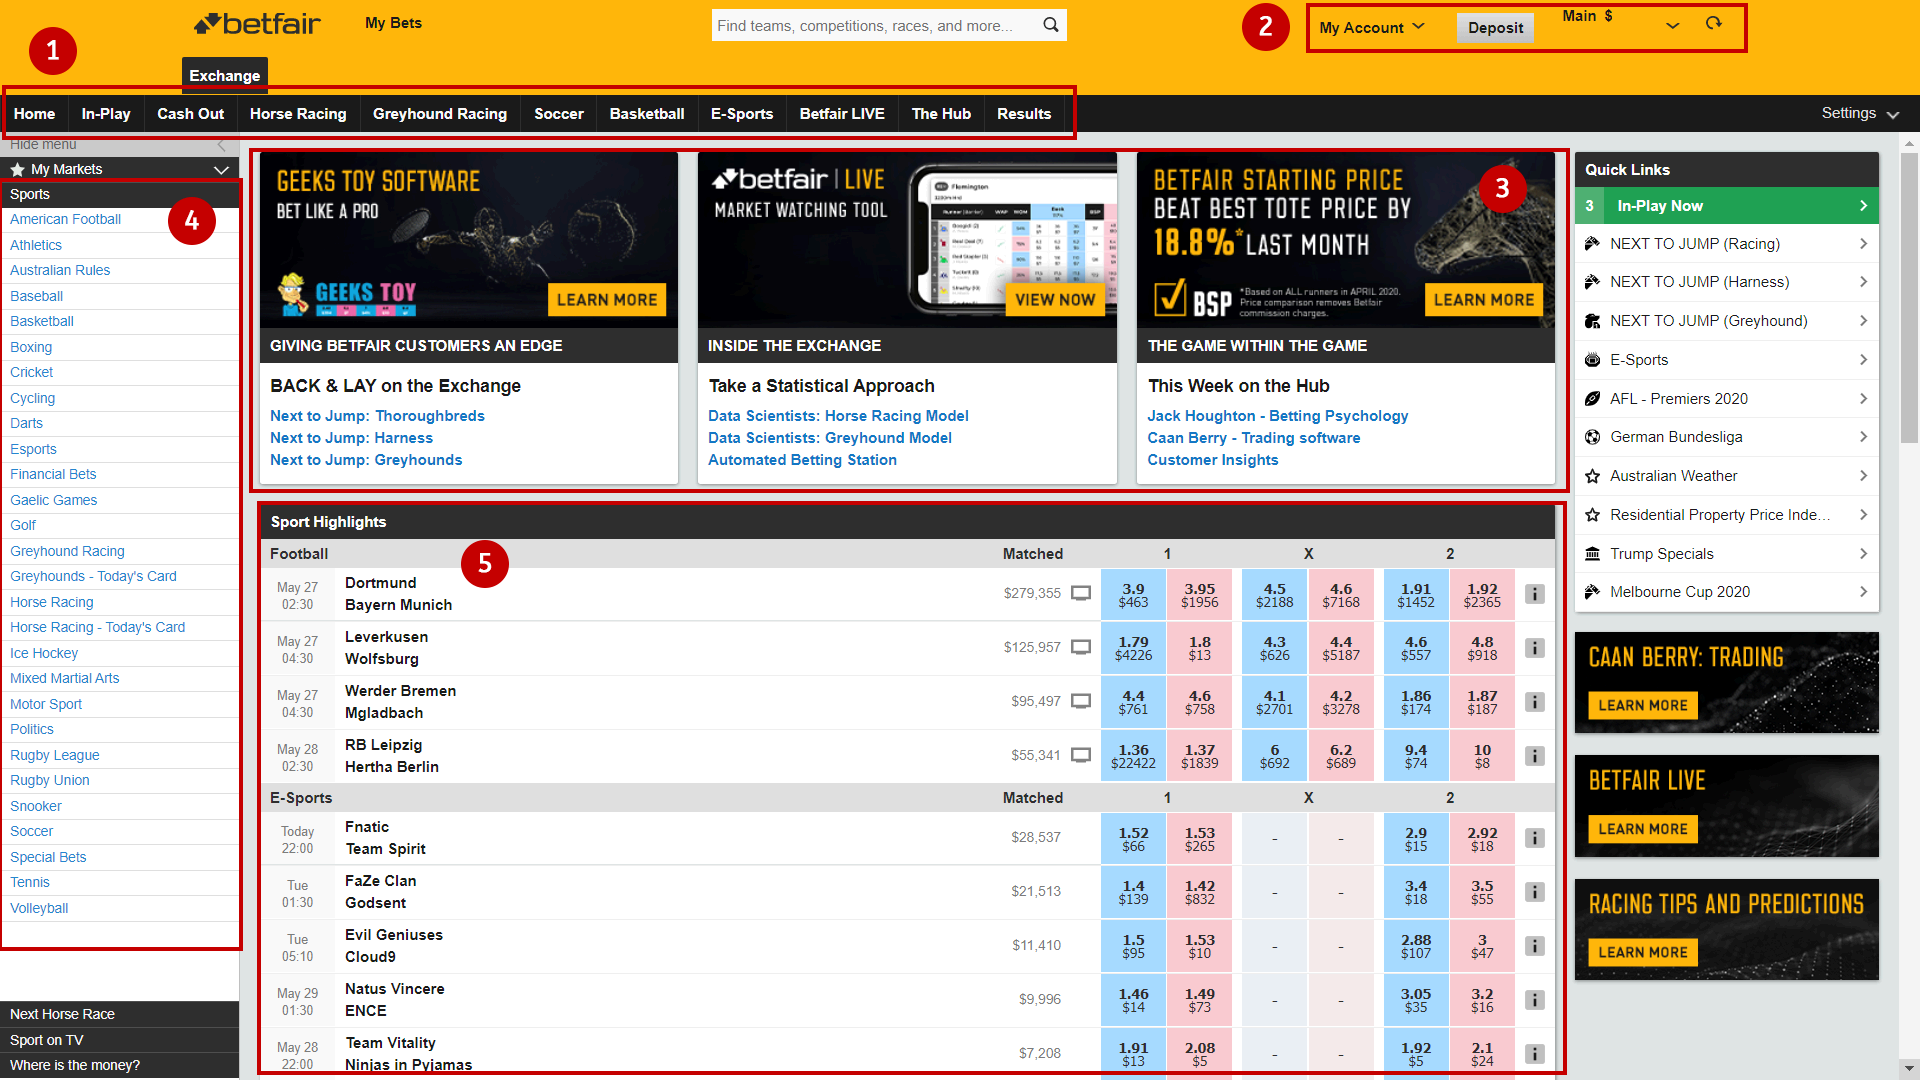Click the game controller icon next to E-Sports

click(1592, 359)
